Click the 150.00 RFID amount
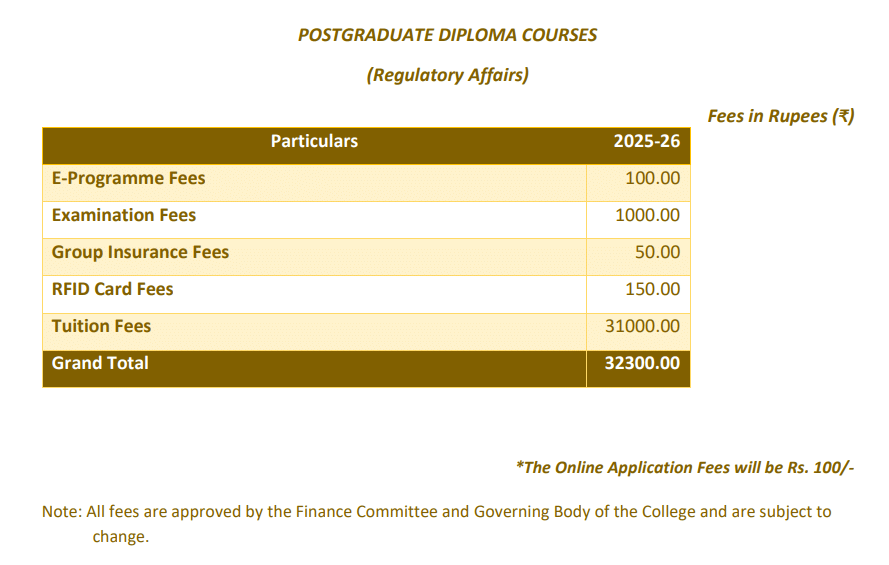This screenshot has width=889, height=565. pyautogui.click(x=652, y=290)
